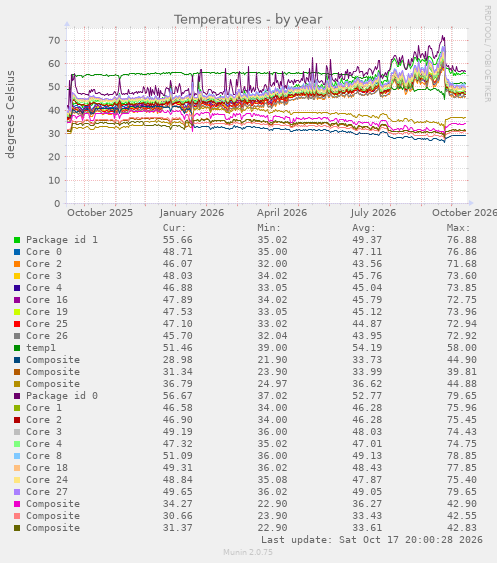Click the lavender Core 27 swatch

coord(17,492)
